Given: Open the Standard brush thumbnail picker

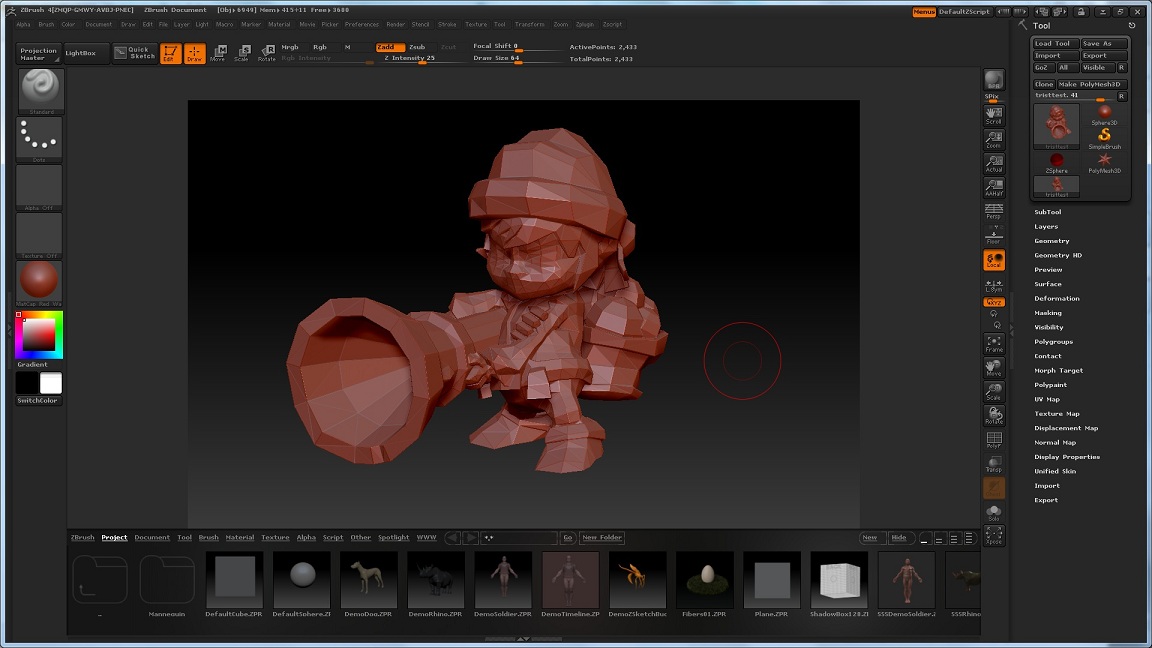Looking at the screenshot, I should tap(40, 90).
